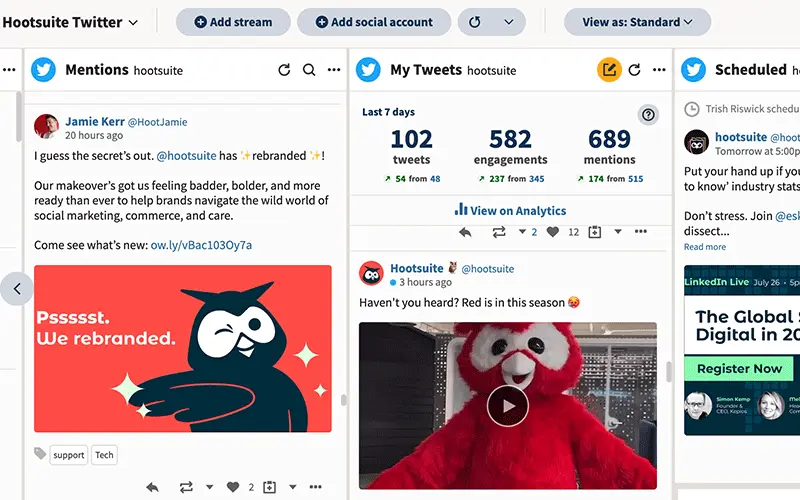Image resolution: width=800 pixels, height=500 pixels.
Task: Click the Jamie Kerr name link
Action: (x=95, y=121)
